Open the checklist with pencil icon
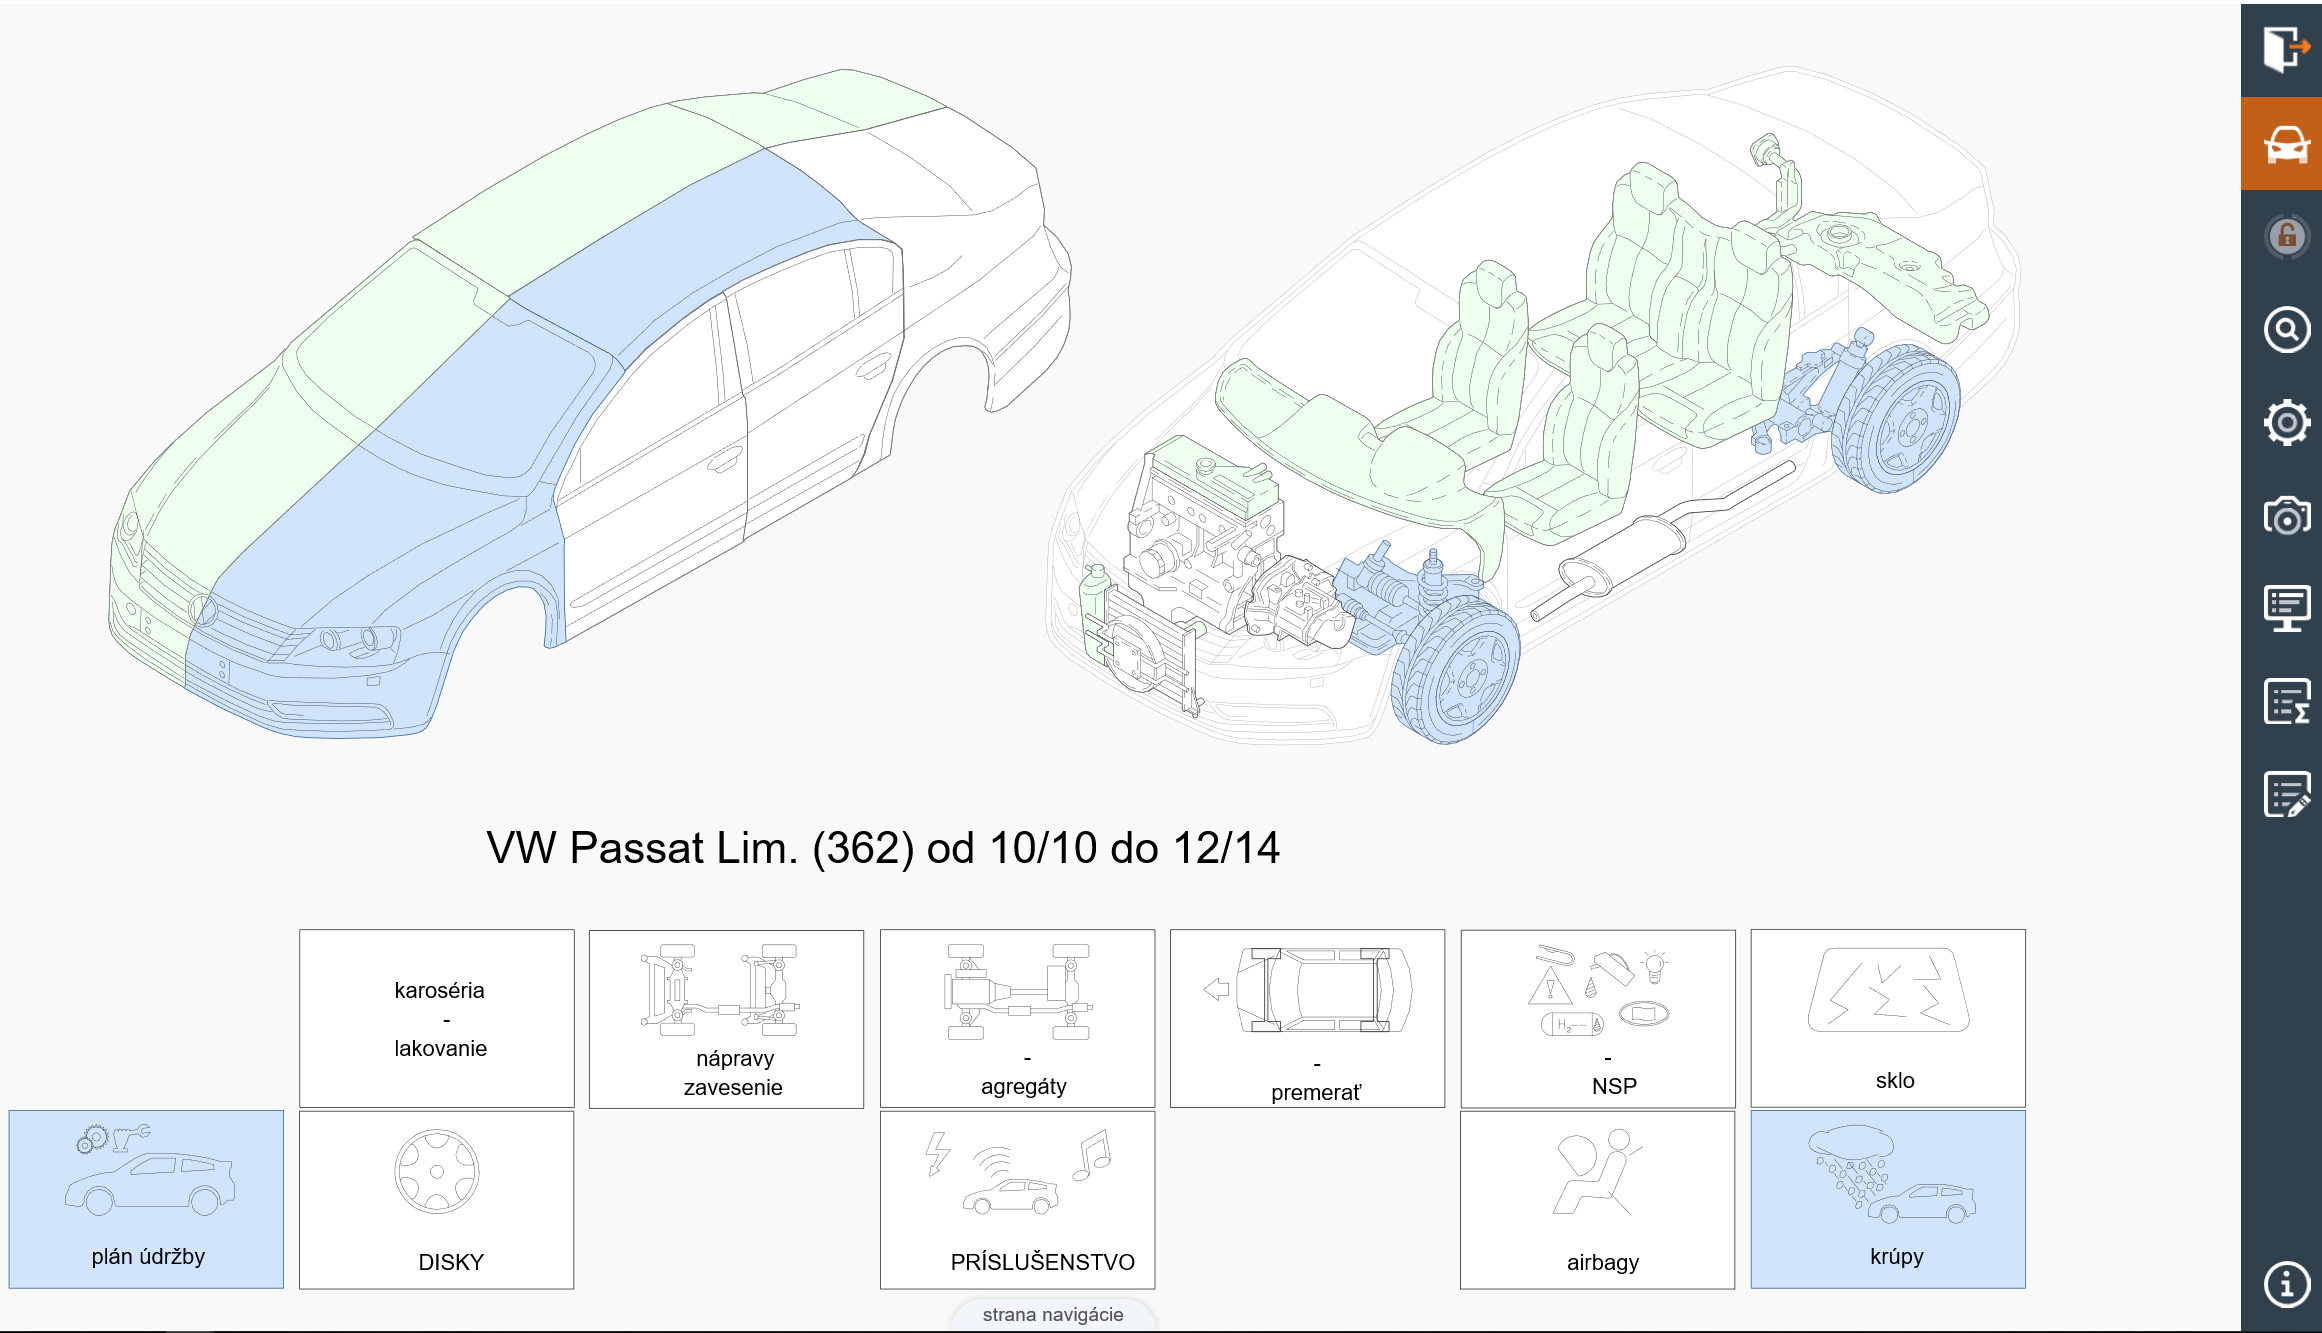The width and height of the screenshot is (2322, 1333). 2285,794
